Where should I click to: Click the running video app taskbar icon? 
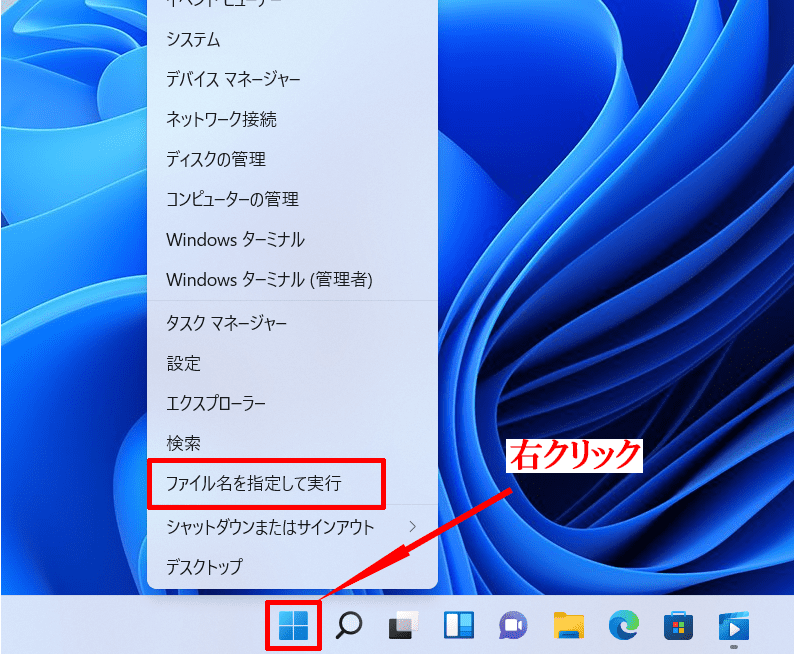[734, 626]
